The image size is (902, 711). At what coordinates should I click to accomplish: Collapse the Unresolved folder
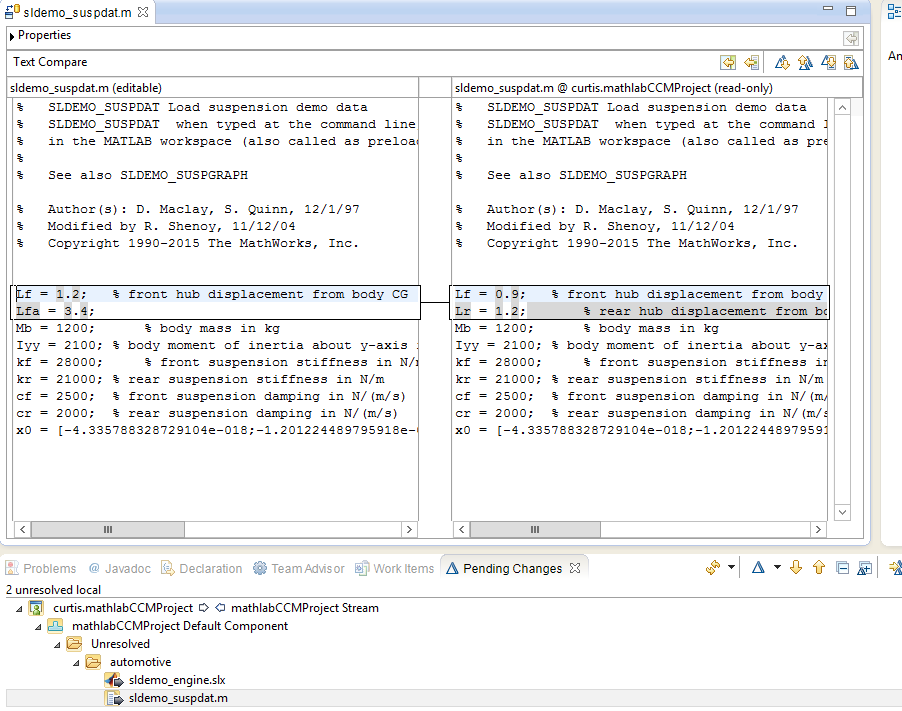[x=57, y=644]
